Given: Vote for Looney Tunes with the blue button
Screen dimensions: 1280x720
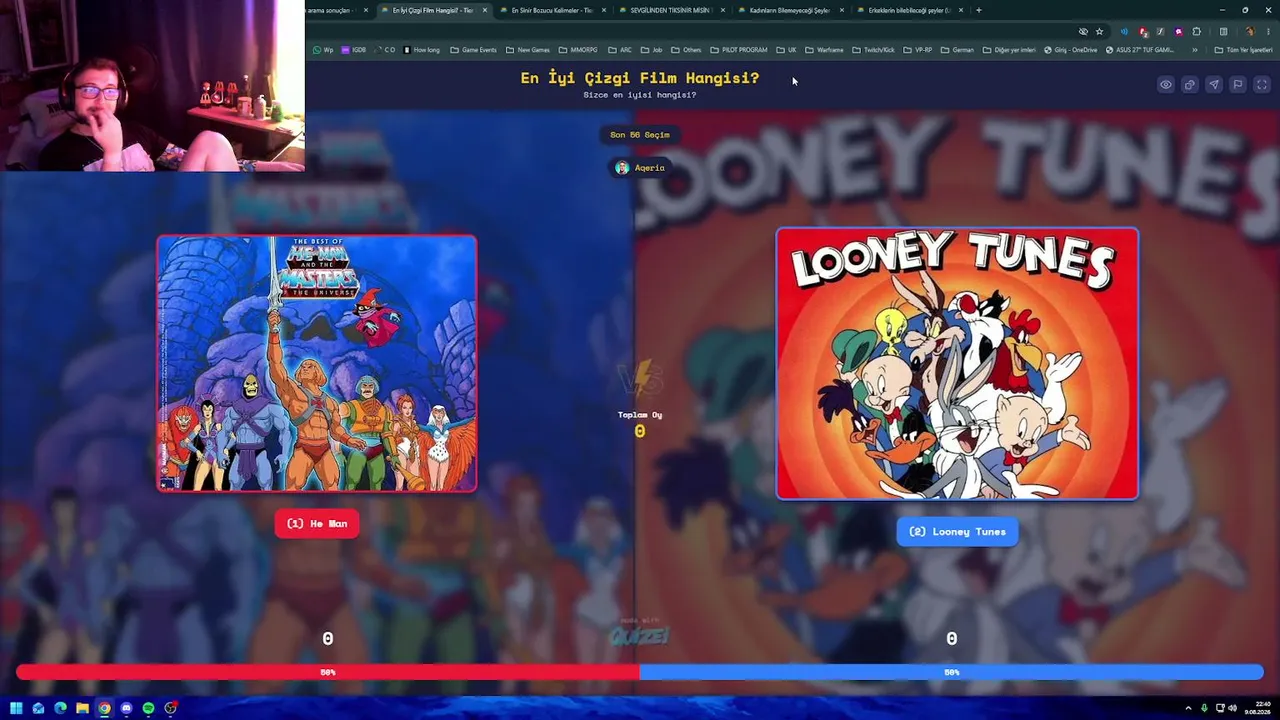Looking at the screenshot, I should tap(957, 532).
